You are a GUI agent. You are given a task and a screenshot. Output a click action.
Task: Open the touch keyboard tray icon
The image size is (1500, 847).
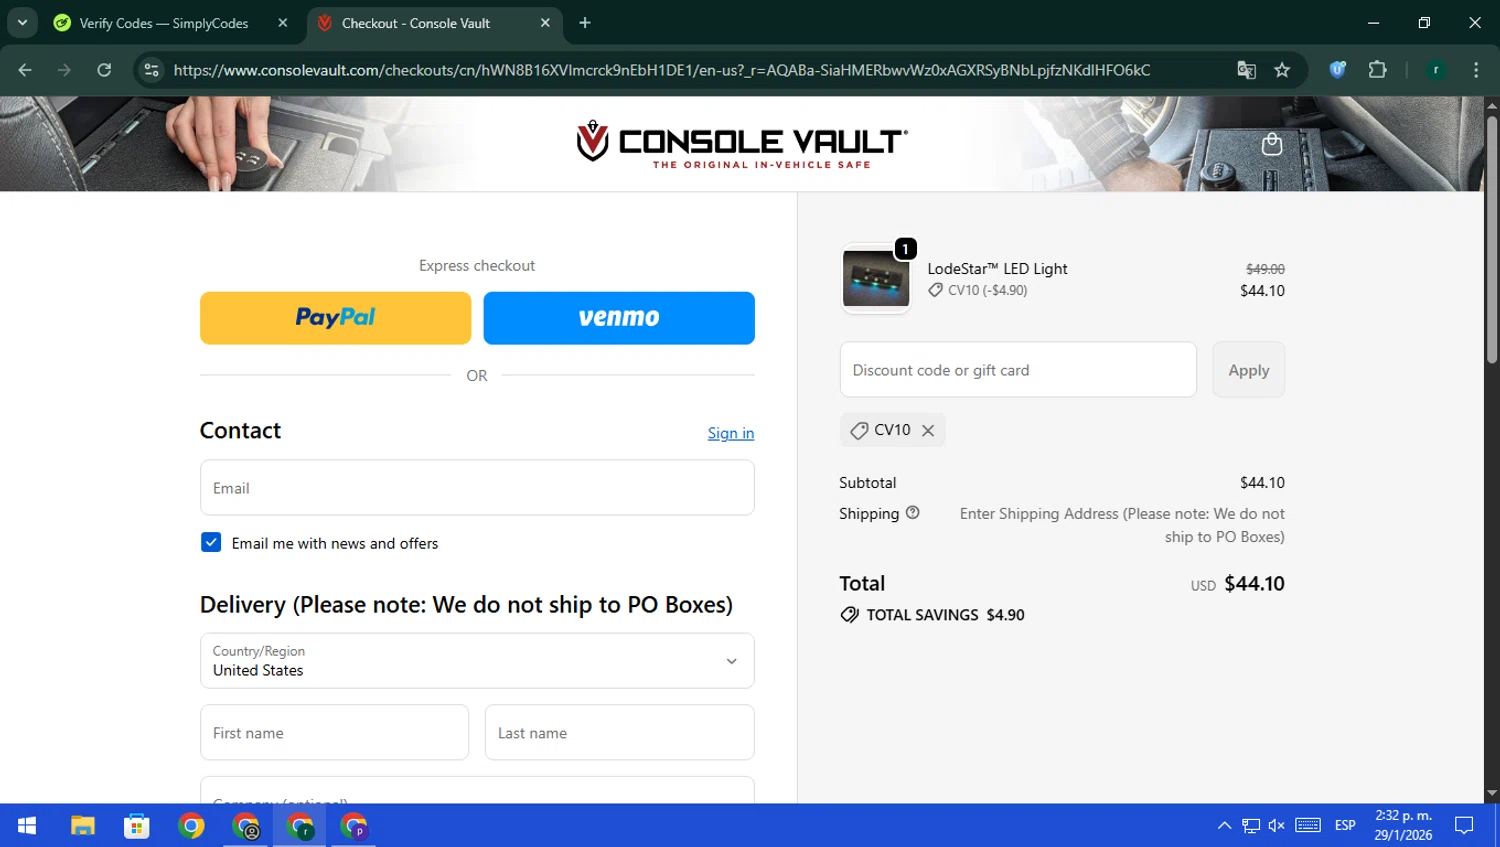[1308, 826]
